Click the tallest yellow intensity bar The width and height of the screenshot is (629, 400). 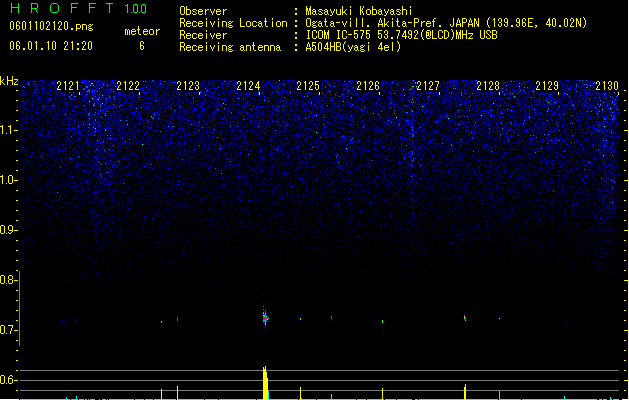click(265, 383)
